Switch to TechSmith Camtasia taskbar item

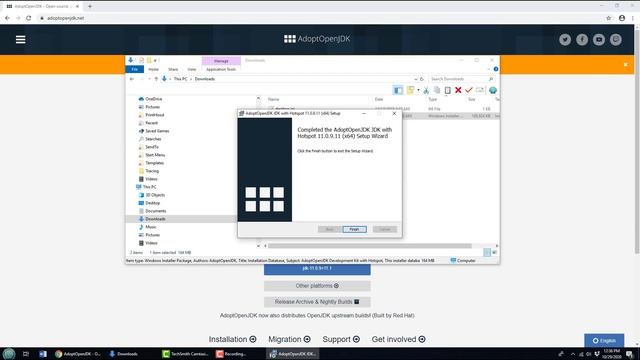tap(186, 354)
